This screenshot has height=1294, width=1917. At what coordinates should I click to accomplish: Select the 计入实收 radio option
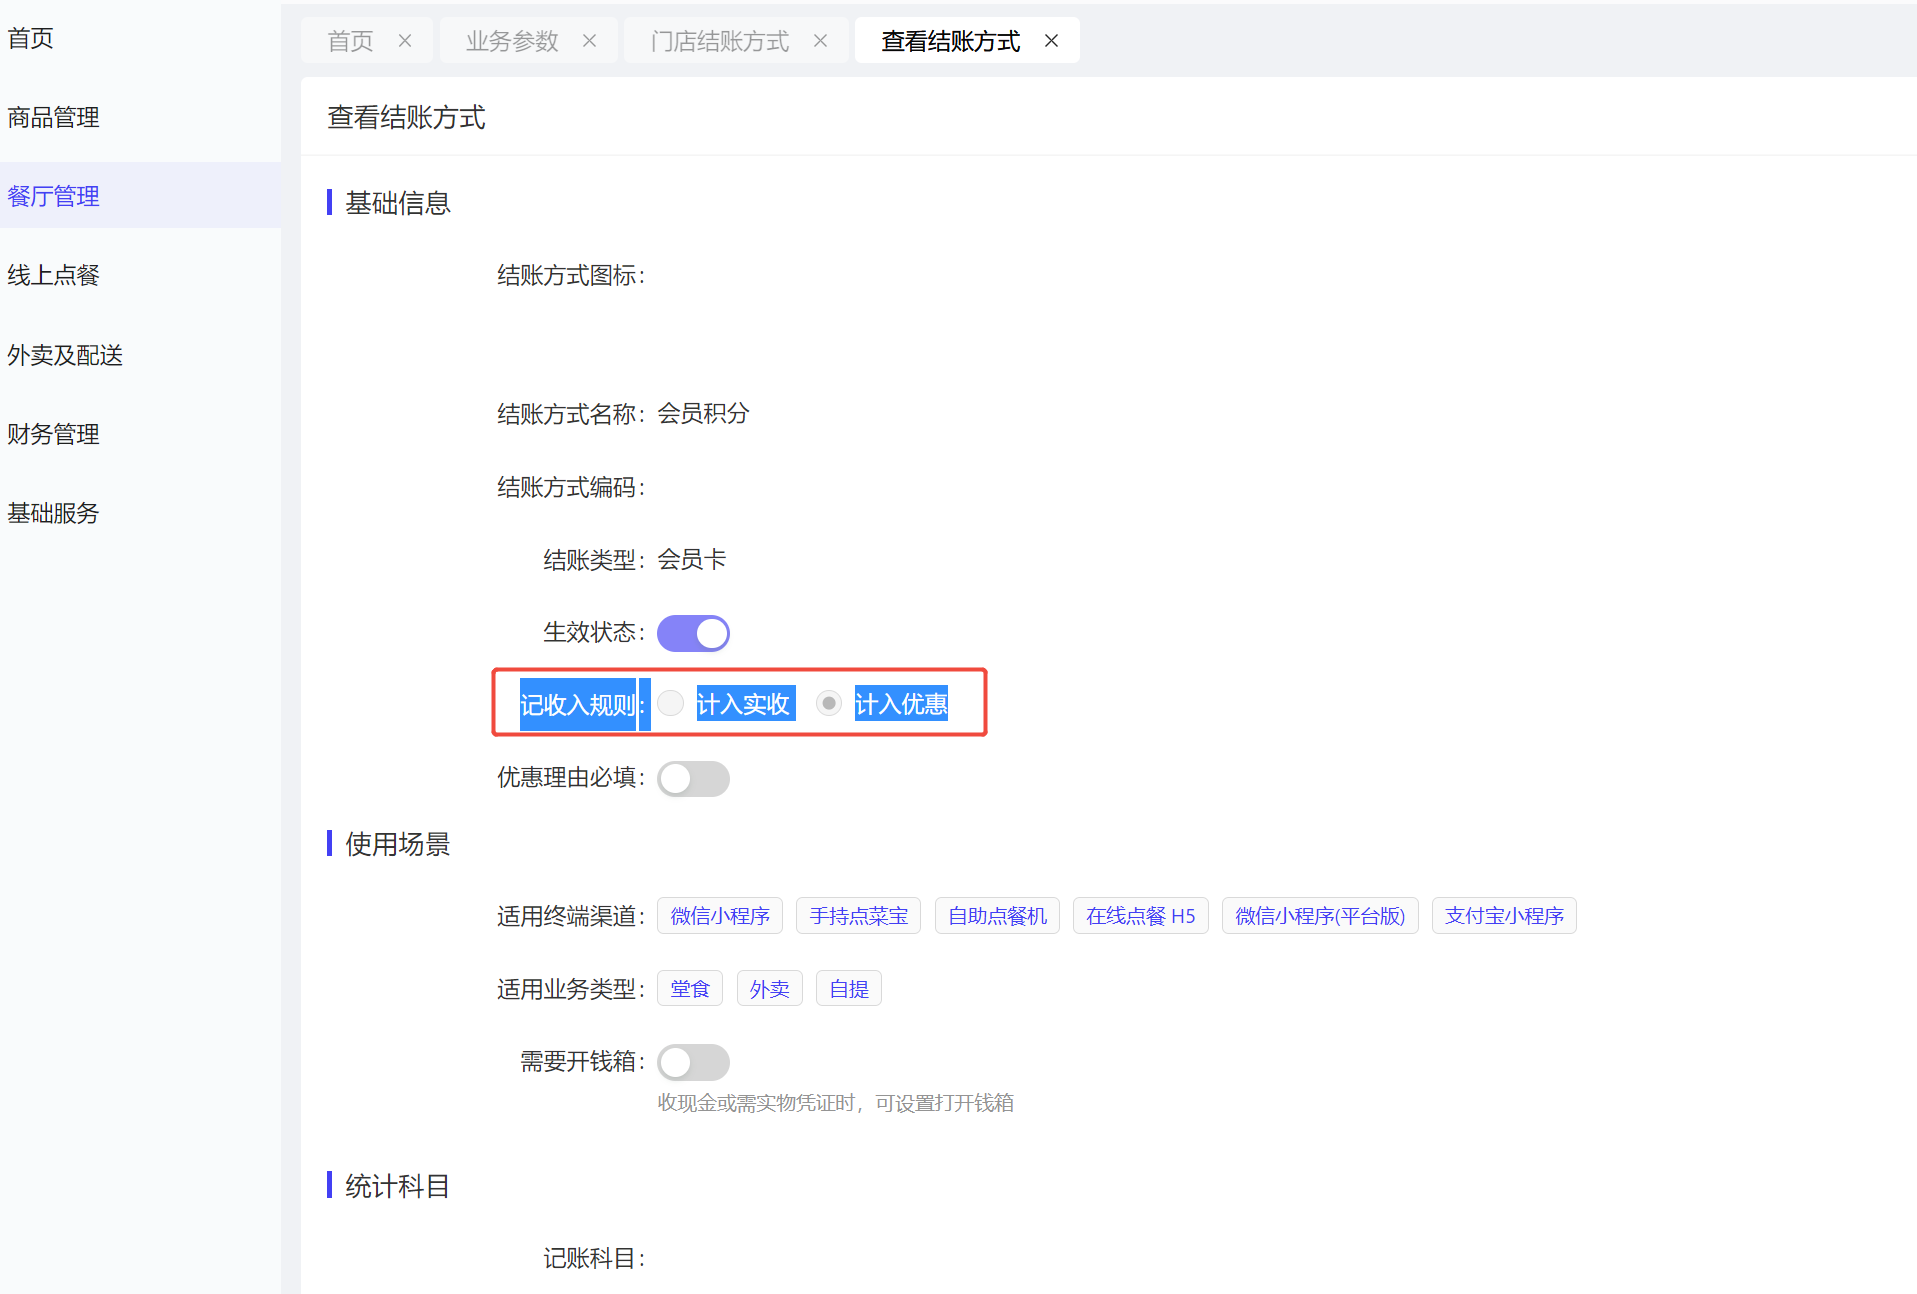671,704
